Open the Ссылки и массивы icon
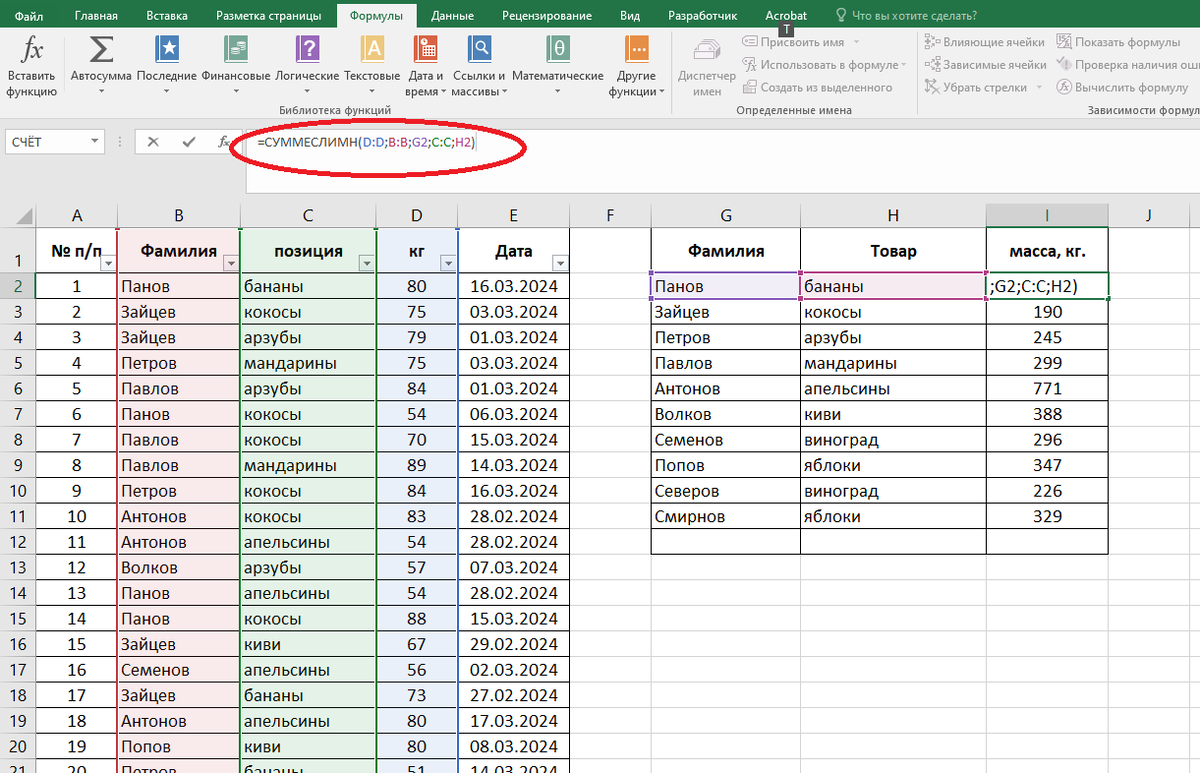 click(479, 49)
